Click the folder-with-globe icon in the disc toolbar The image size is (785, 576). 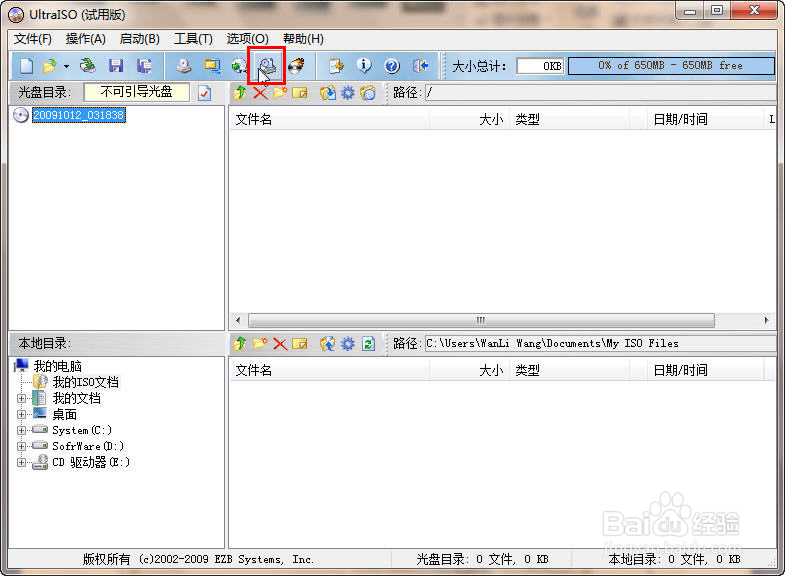click(368, 93)
